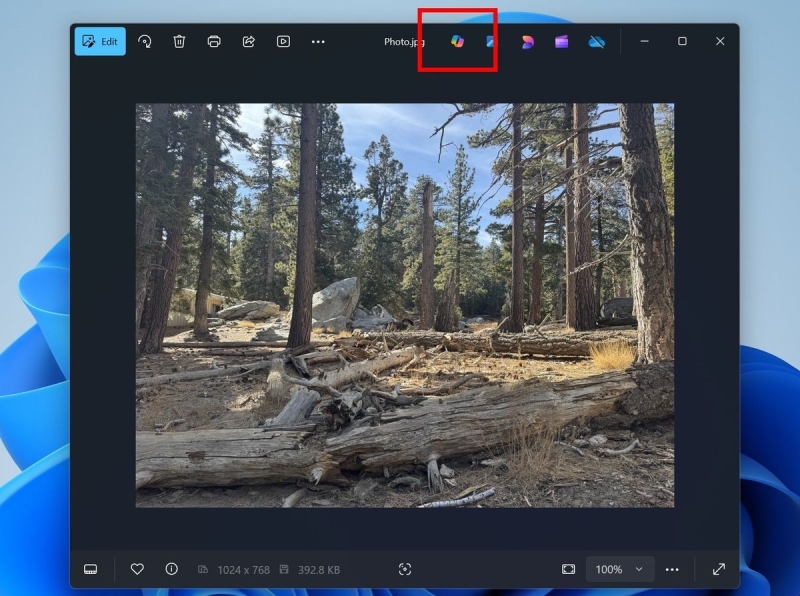Open the image in Microsoft Designer
The image size is (800, 596).
(x=527, y=41)
